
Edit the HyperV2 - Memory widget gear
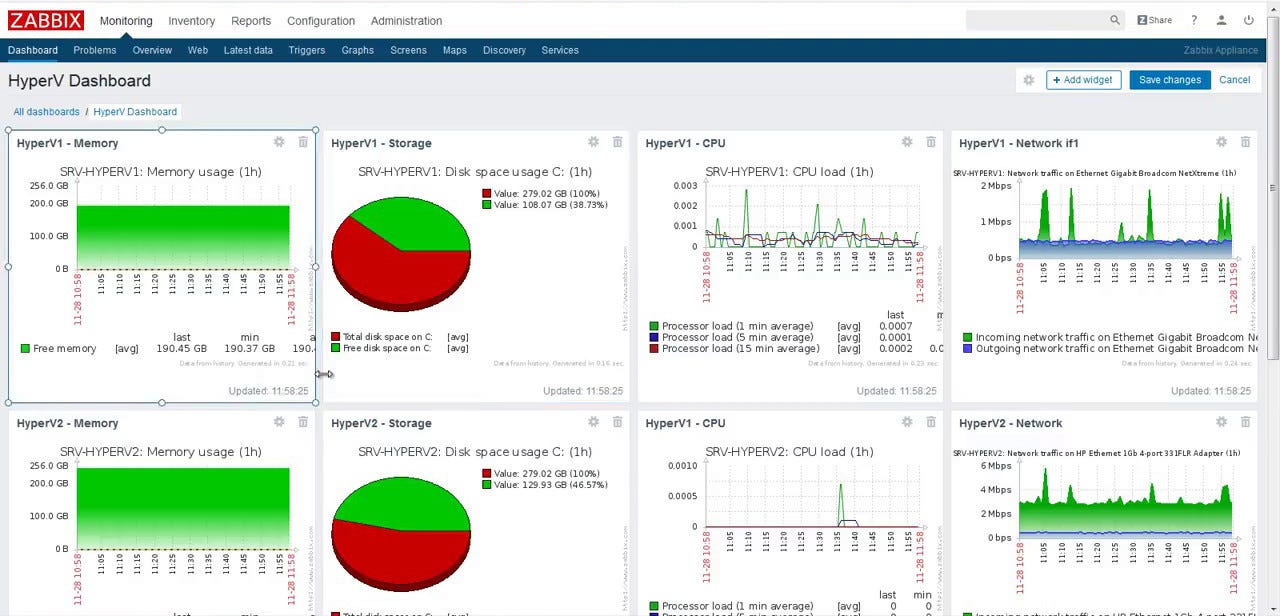point(279,422)
